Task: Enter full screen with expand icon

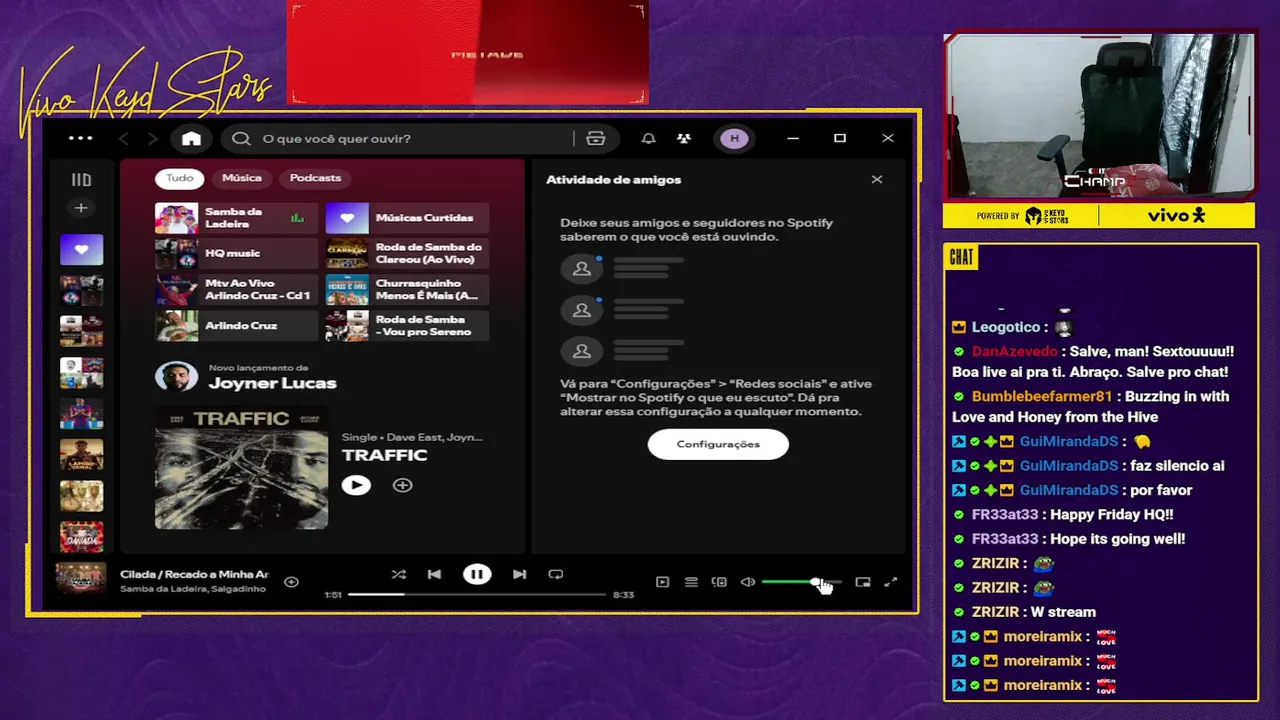Action: (891, 582)
